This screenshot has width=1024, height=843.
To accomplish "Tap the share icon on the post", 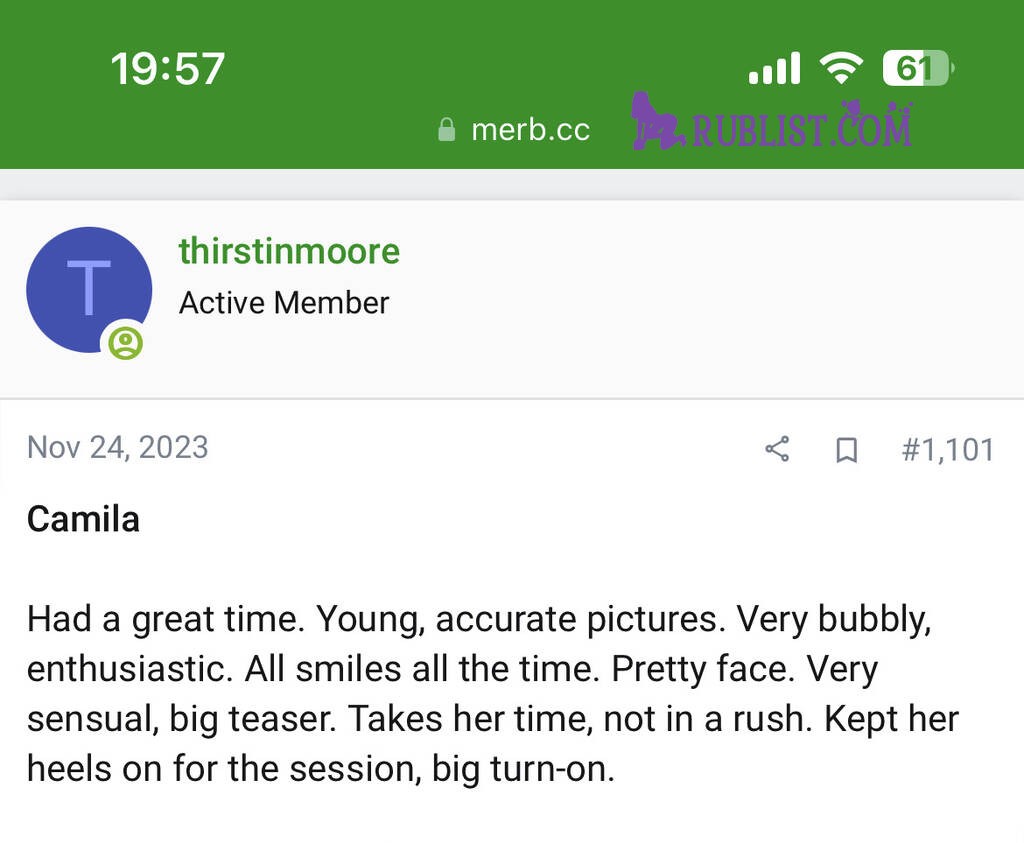I will 777,449.
